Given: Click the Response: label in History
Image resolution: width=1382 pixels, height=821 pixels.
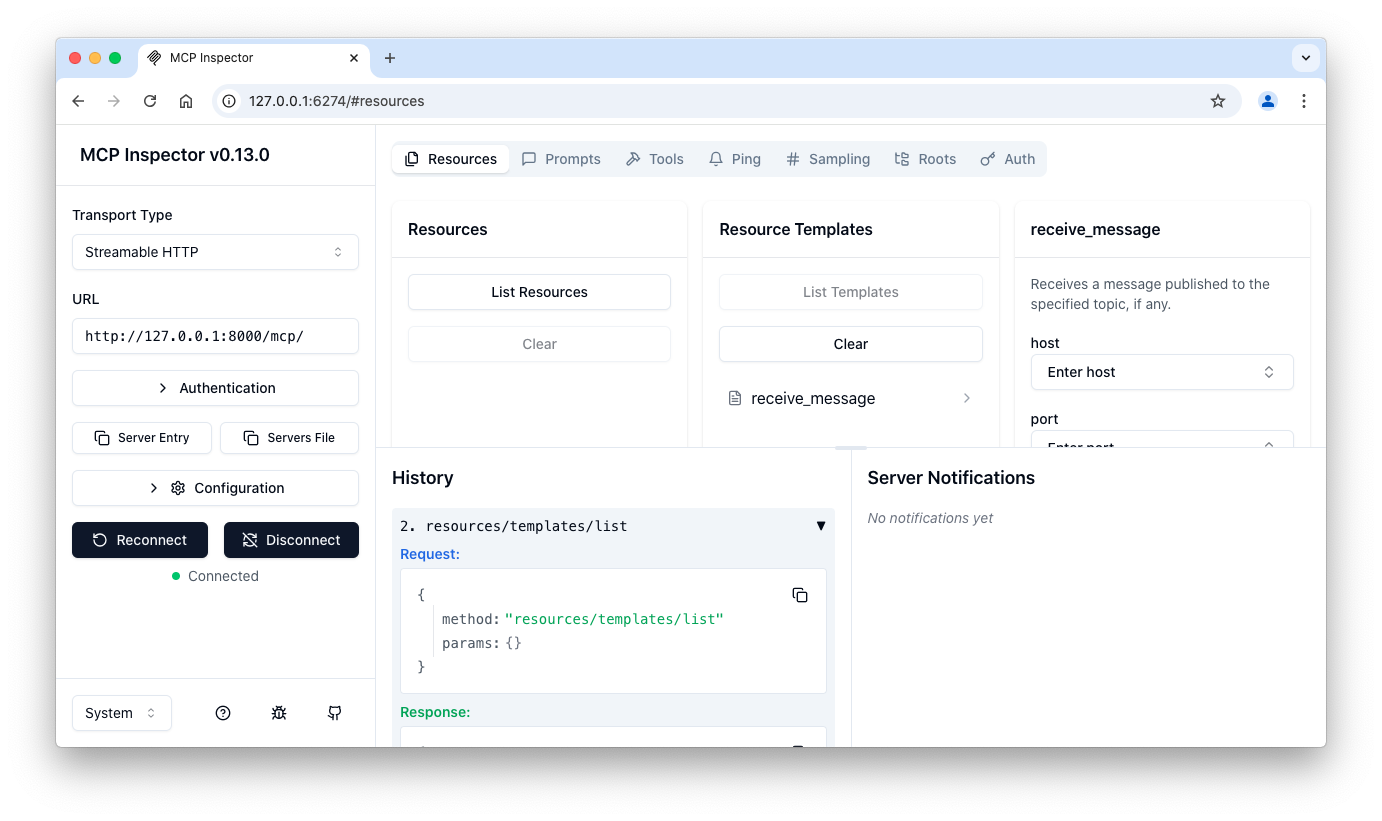Looking at the screenshot, I should click(x=435, y=712).
